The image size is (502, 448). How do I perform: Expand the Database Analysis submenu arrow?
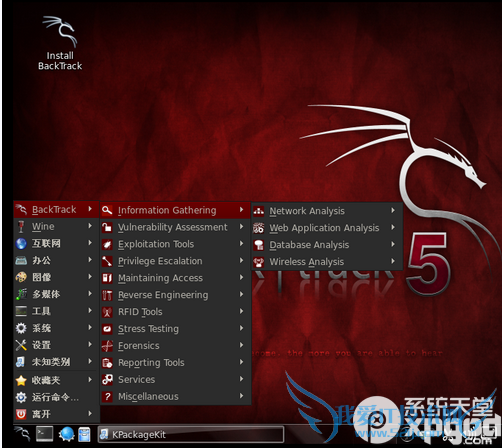tap(393, 244)
